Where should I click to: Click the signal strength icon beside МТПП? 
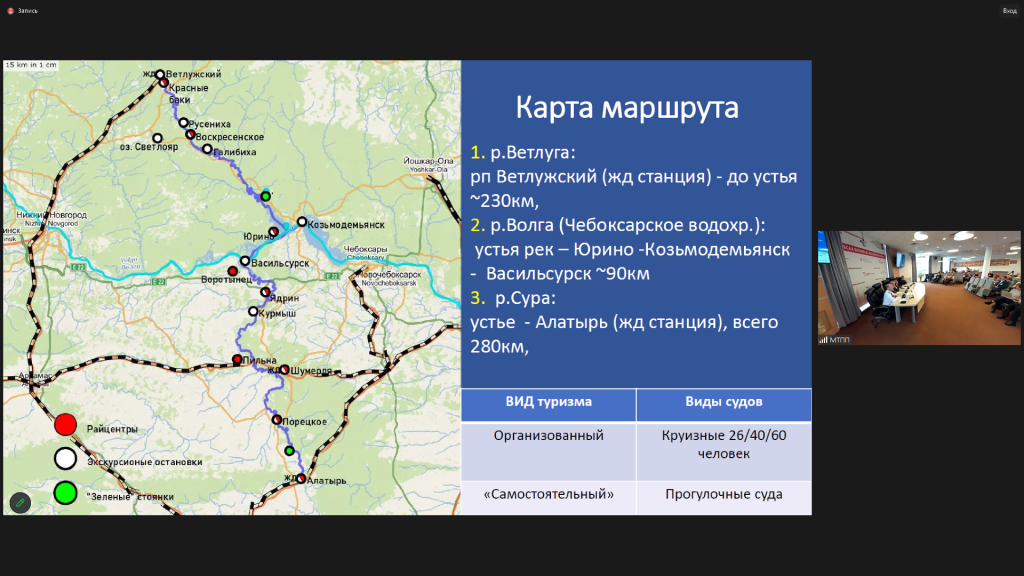point(824,340)
